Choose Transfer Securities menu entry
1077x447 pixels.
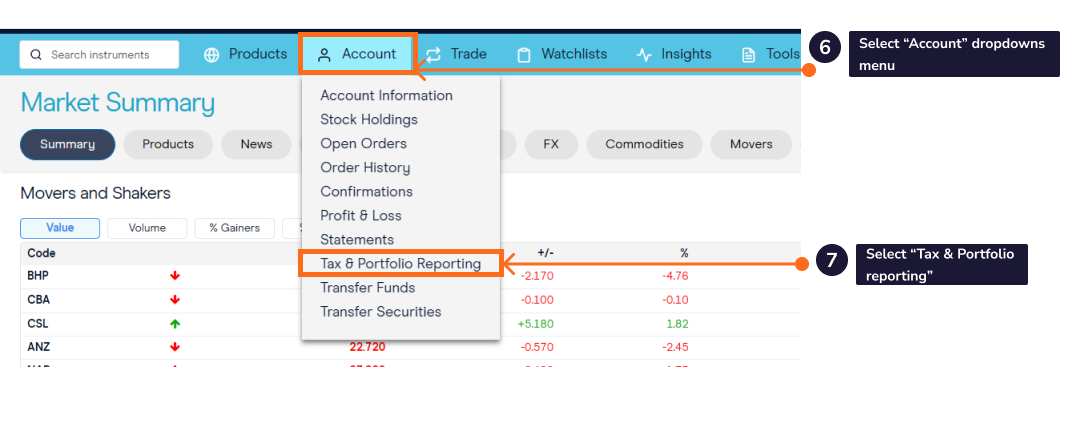pyautogui.click(x=381, y=312)
